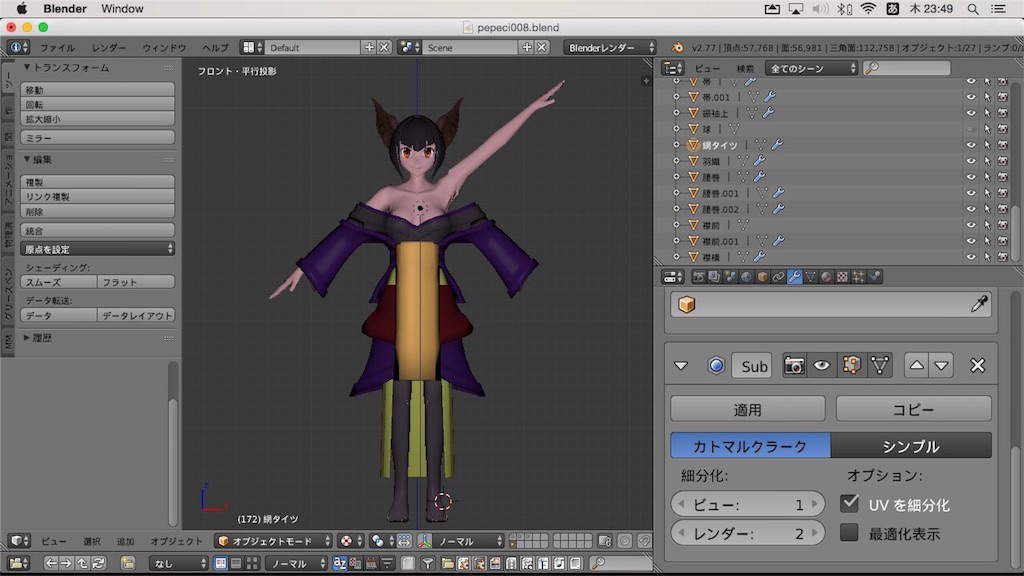Image resolution: width=1024 pixels, height=576 pixels.
Task: Remove the Sub modifier with X
Action: [x=978, y=366]
